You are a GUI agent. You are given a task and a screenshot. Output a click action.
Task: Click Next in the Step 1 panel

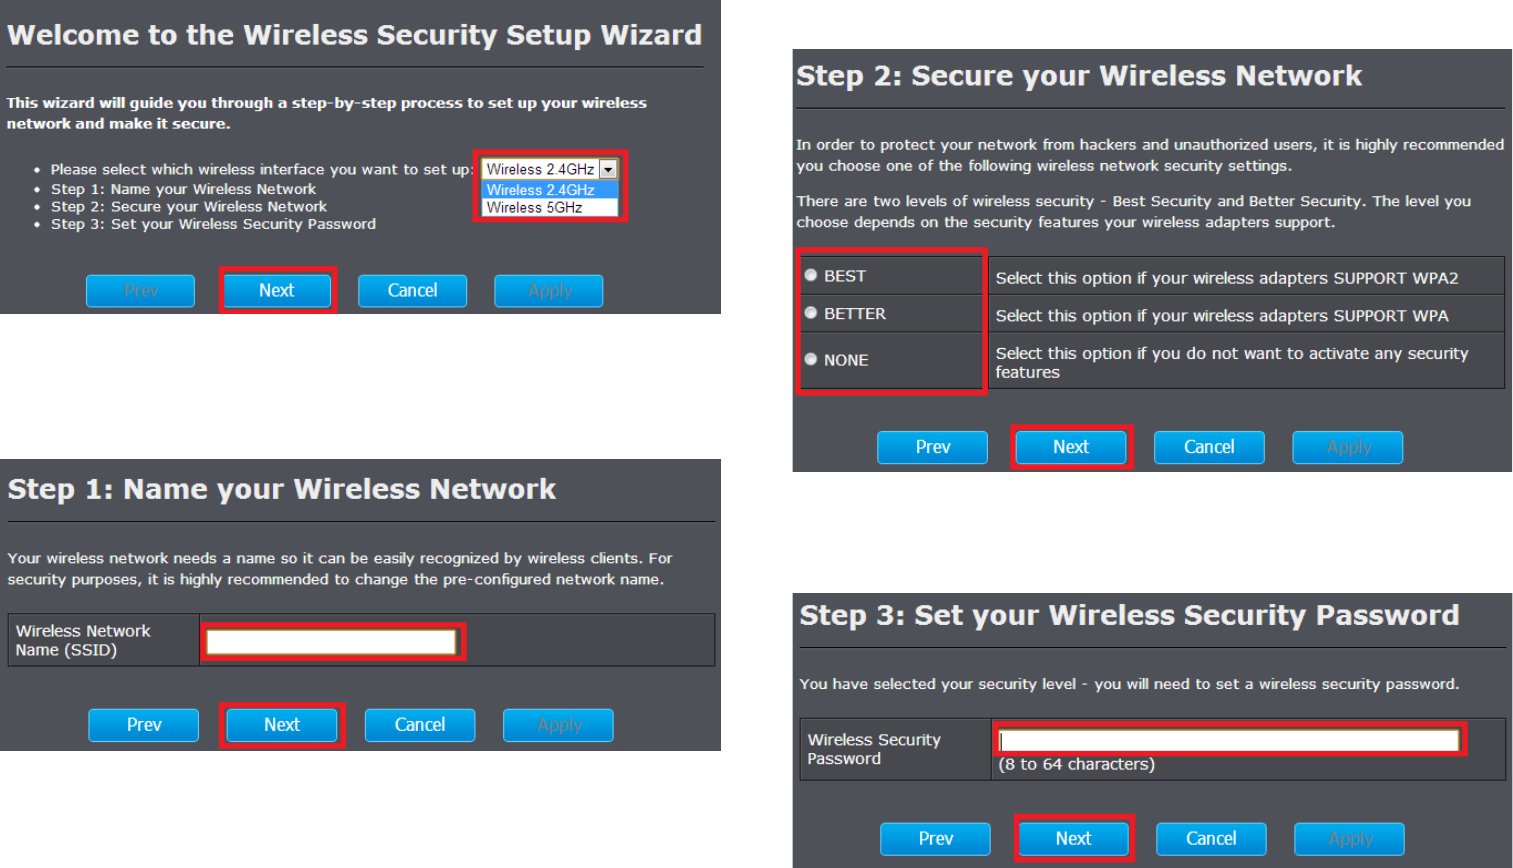[x=282, y=725]
